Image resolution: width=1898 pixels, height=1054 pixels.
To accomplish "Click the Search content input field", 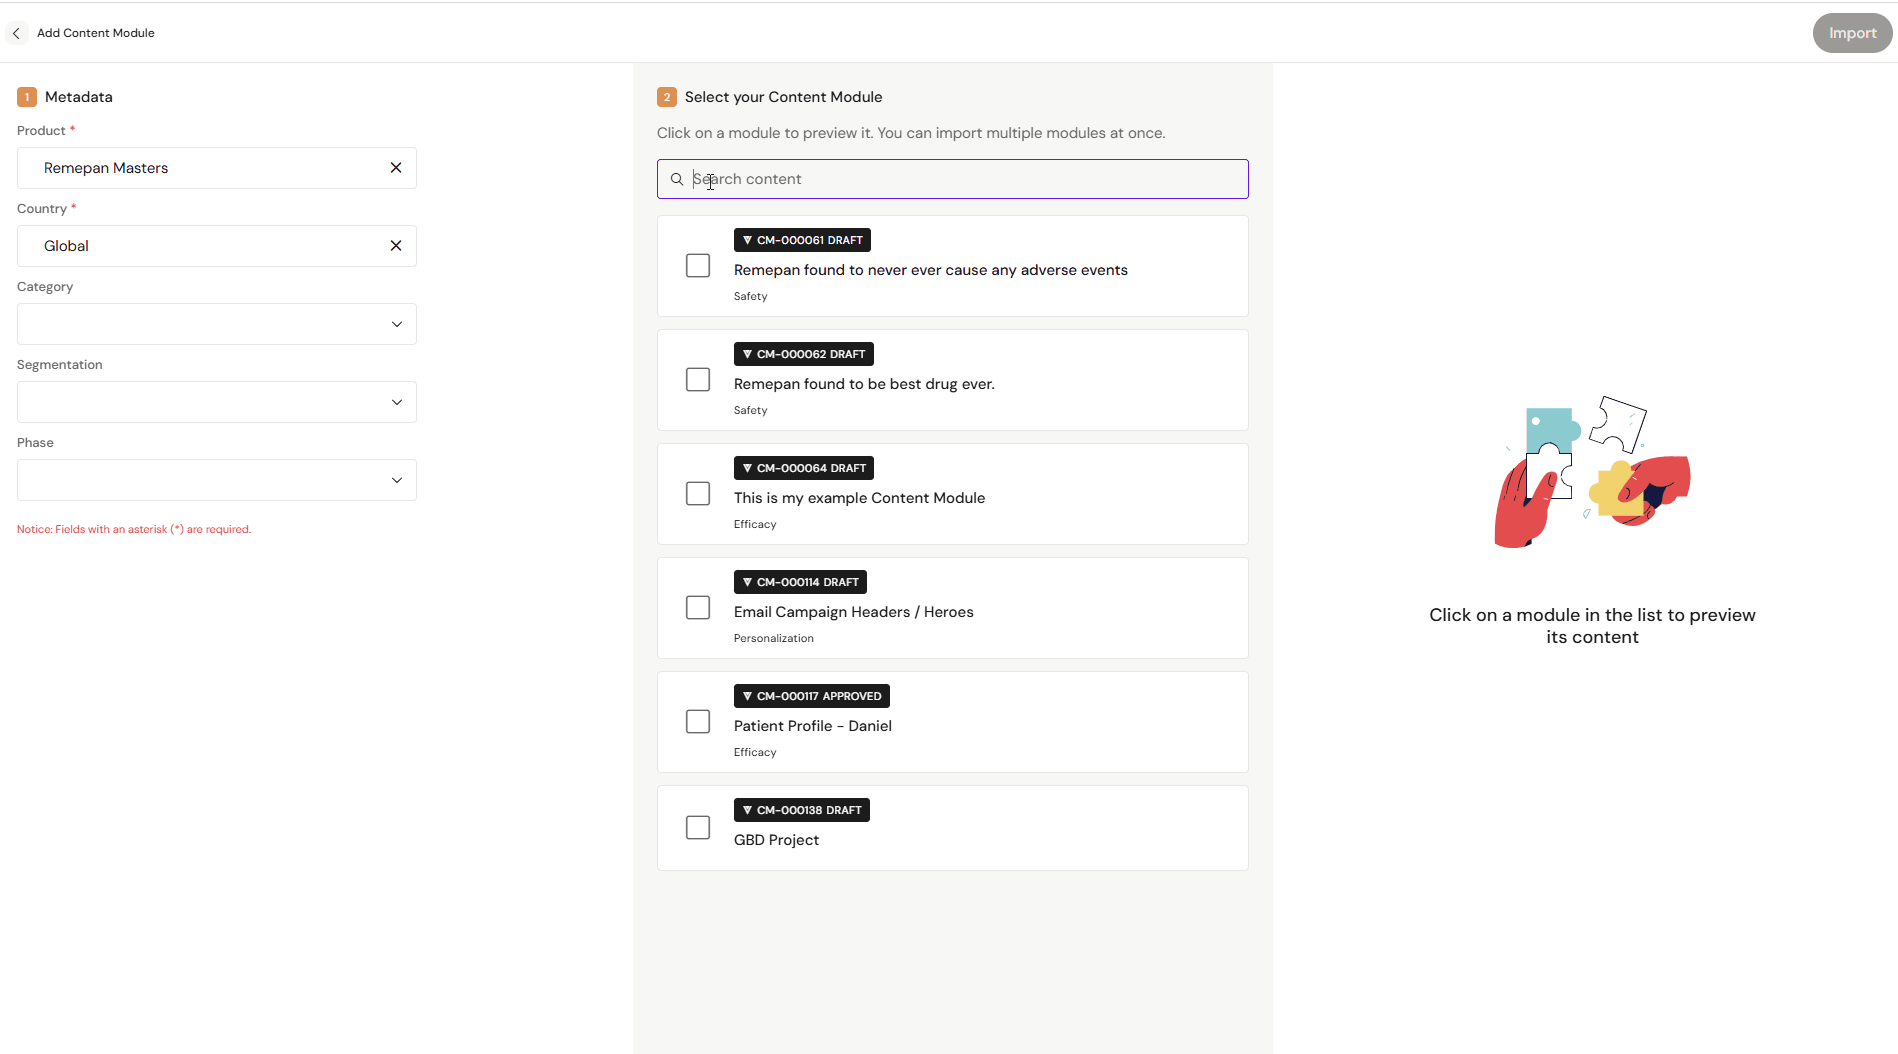I will 952,179.
